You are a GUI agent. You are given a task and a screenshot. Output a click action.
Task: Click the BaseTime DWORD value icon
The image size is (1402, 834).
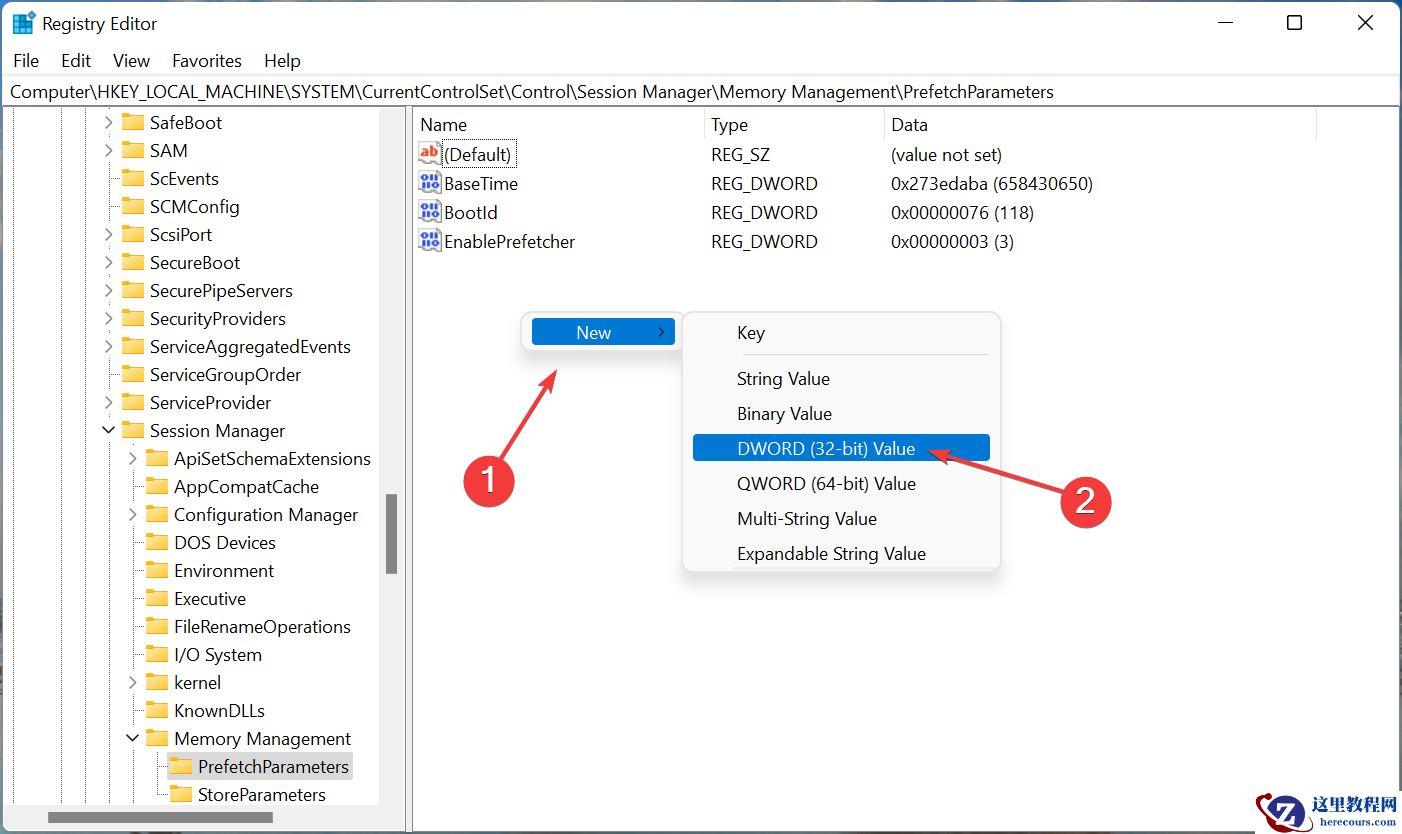[x=429, y=183]
